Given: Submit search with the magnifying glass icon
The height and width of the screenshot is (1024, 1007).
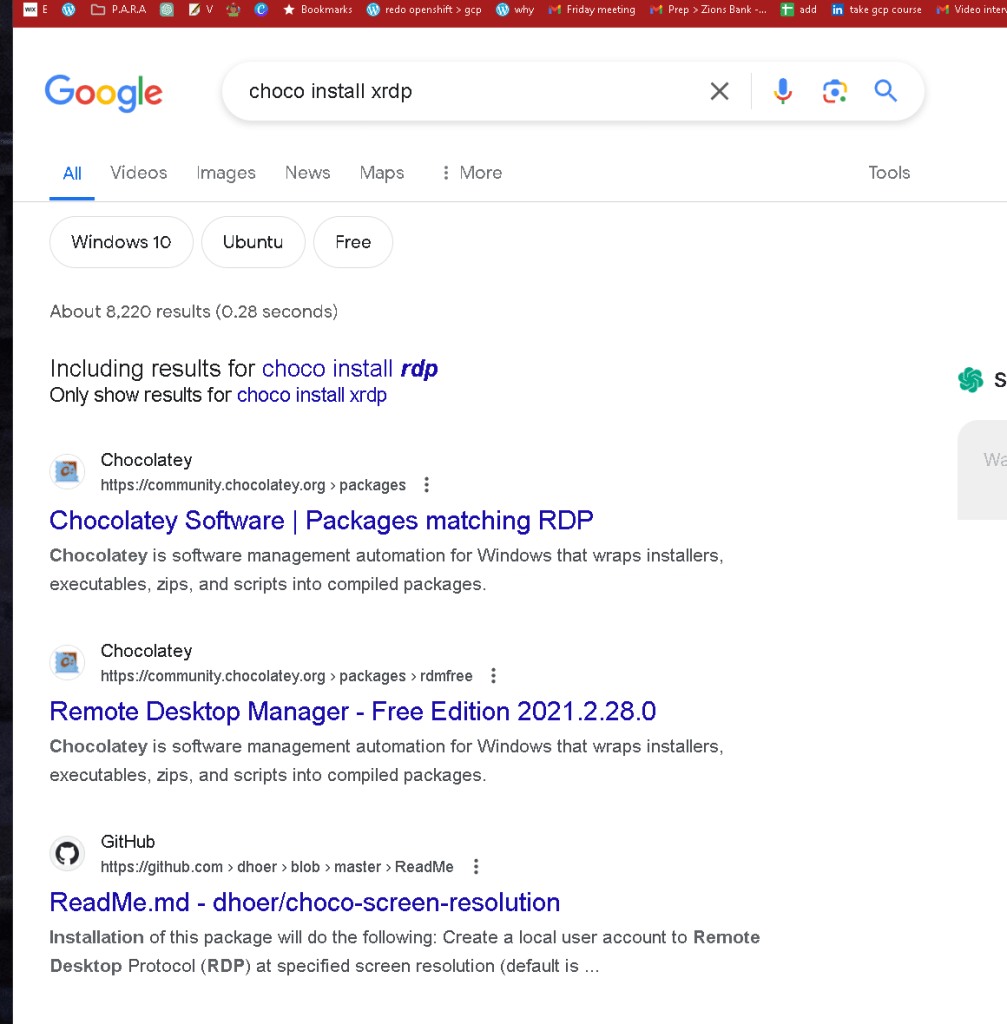Looking at the screenshot, I should 886,91.
